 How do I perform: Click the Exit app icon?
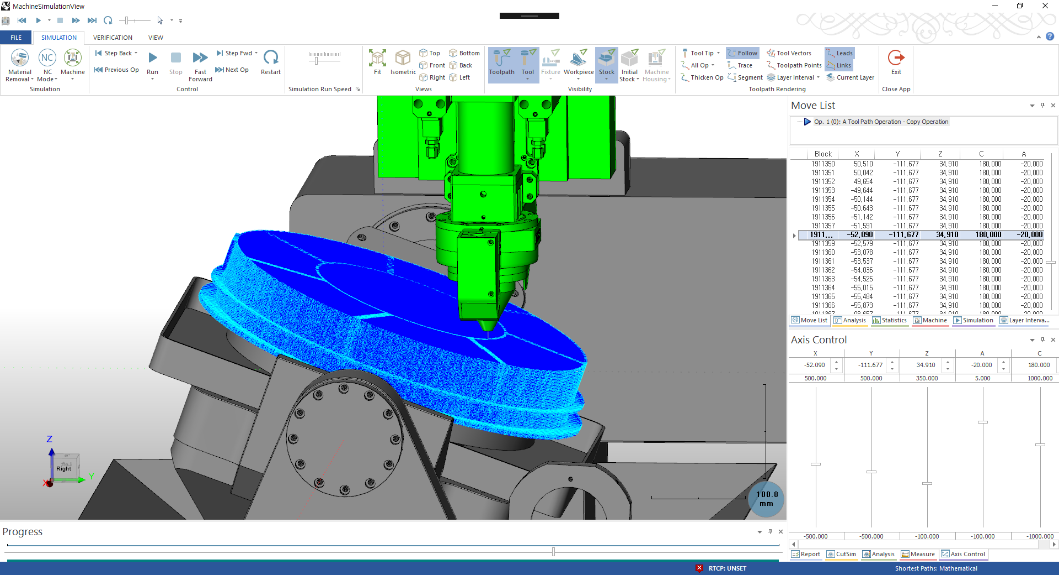tap(896, 62)
